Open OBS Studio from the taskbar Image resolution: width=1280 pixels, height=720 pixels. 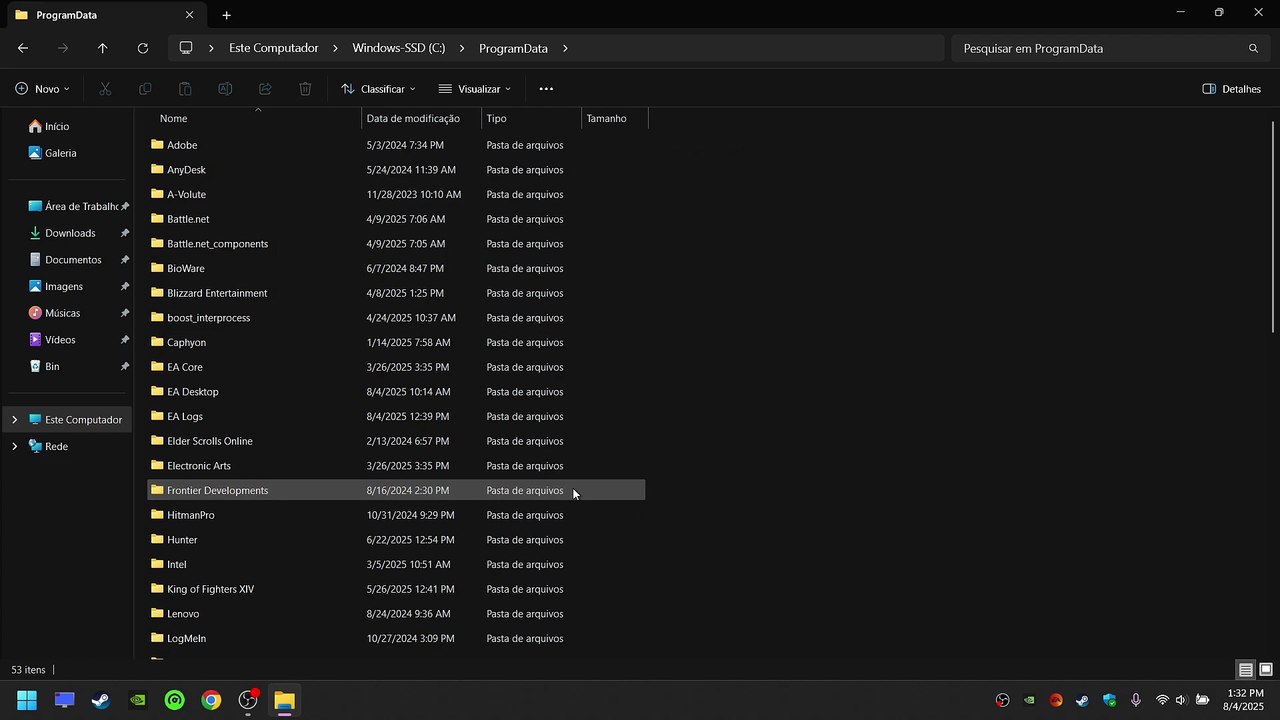[248, 700]
